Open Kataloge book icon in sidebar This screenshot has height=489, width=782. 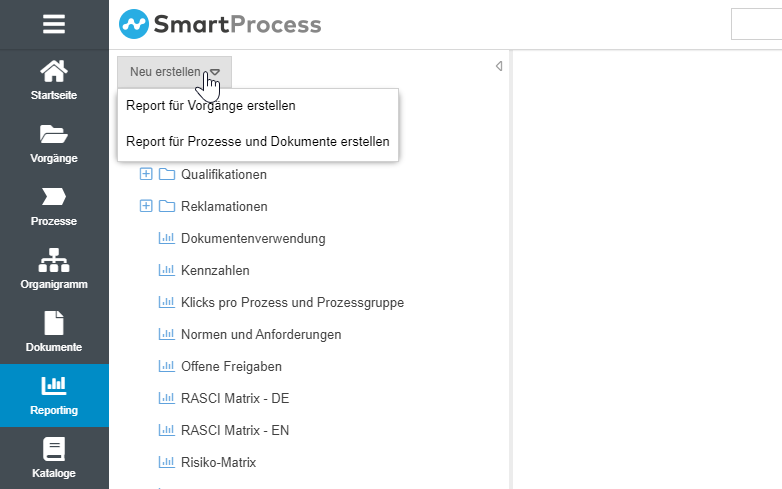click(x=54, y=457)
